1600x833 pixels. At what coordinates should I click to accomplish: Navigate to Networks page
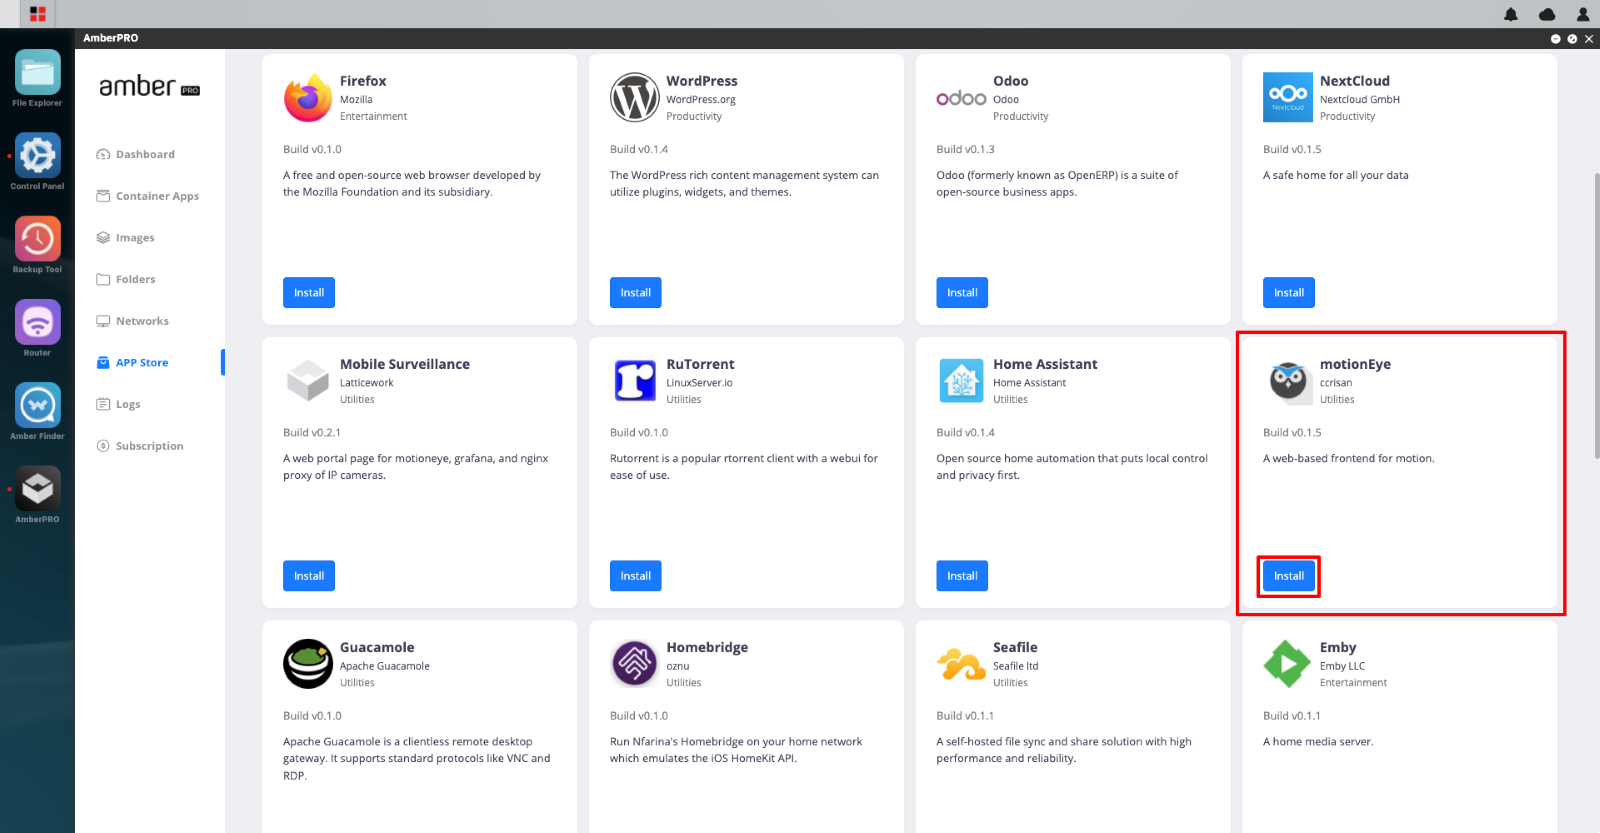[141, 321]
